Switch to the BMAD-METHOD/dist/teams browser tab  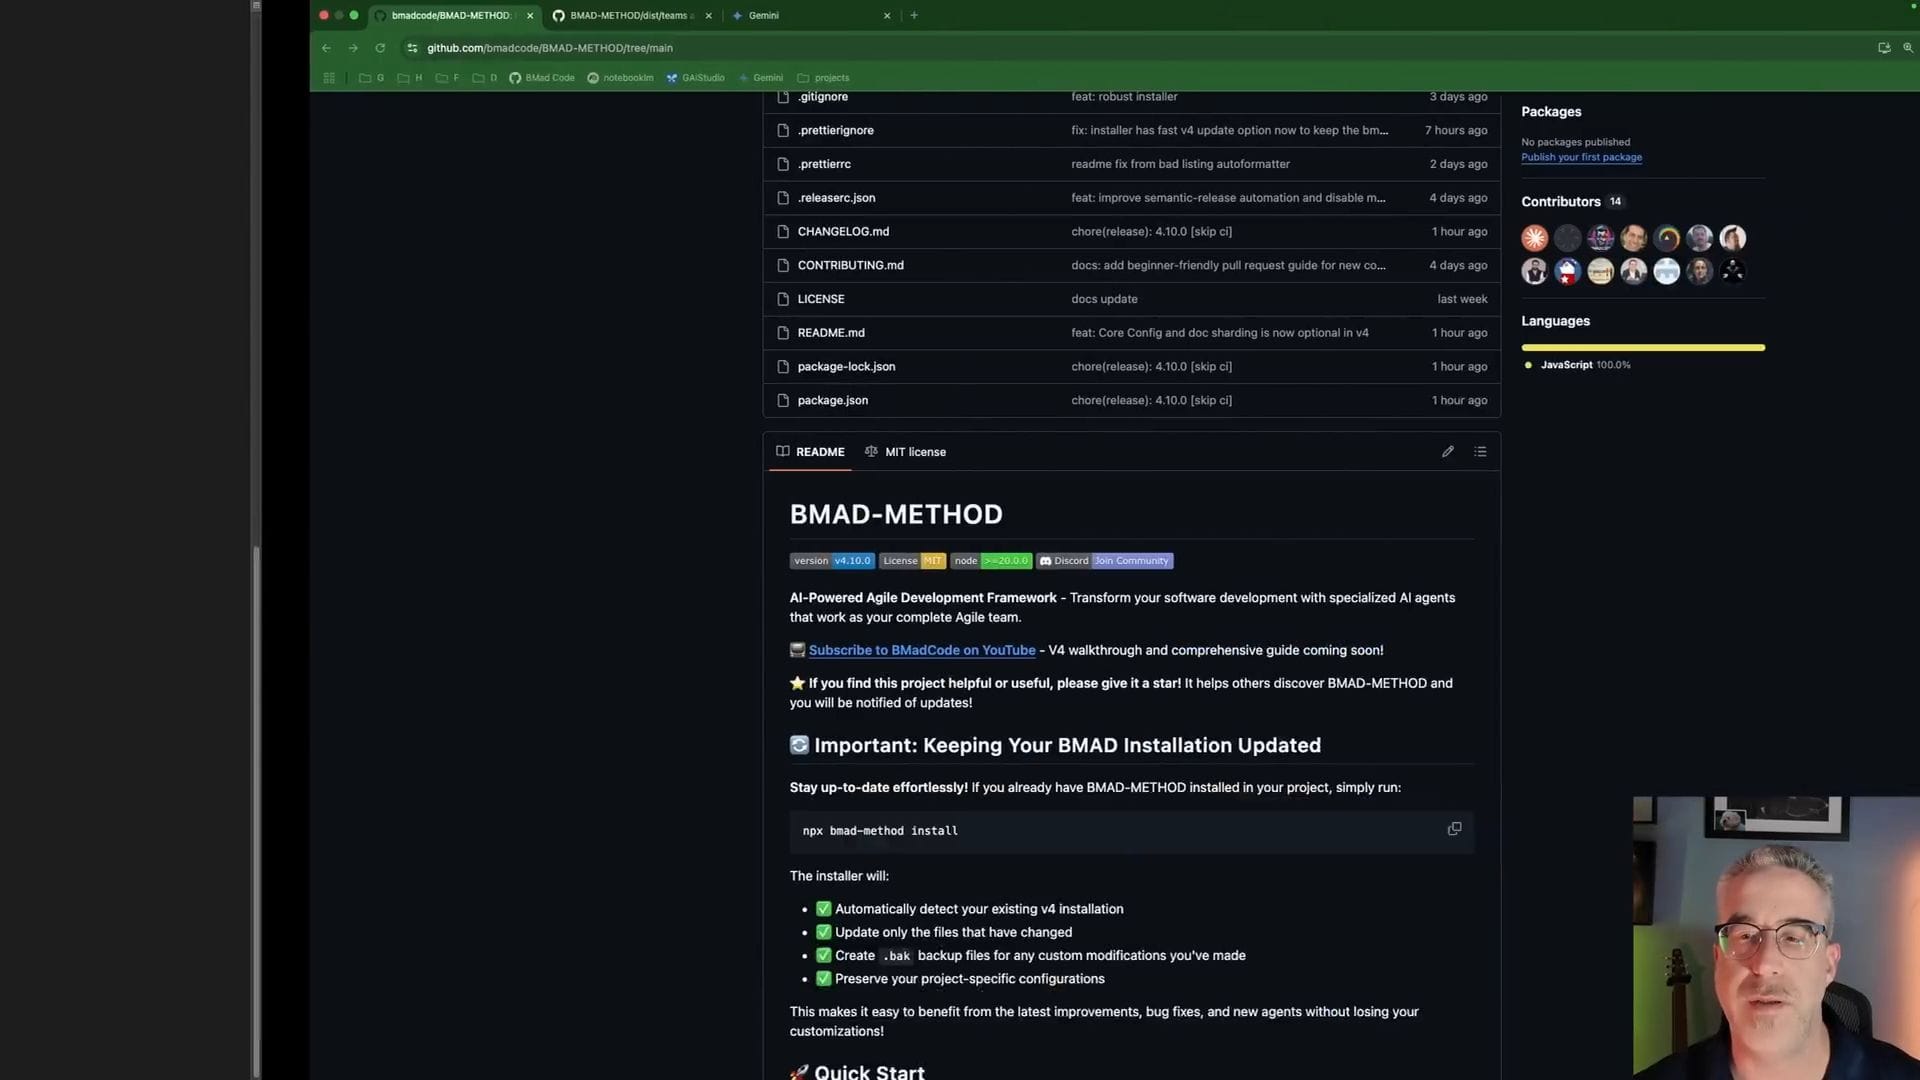tap(628, 16)
